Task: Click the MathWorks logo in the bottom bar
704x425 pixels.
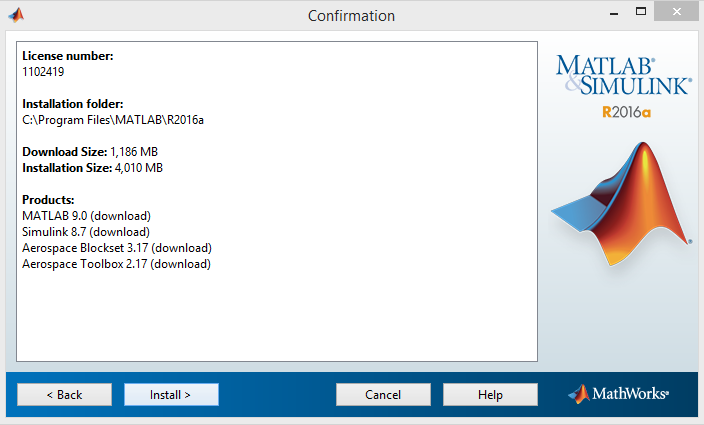Action: tap(618, 394)
